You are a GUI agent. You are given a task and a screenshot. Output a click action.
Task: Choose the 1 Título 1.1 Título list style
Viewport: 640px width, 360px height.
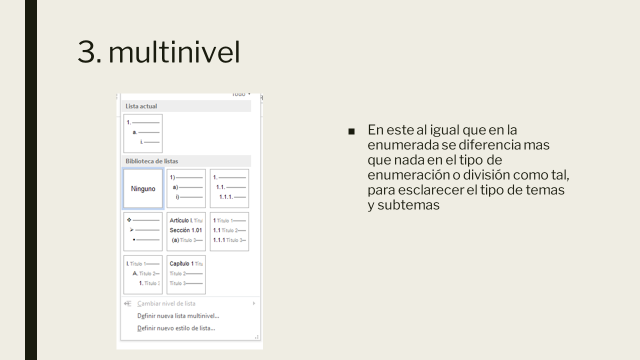[x=229, y=231]
